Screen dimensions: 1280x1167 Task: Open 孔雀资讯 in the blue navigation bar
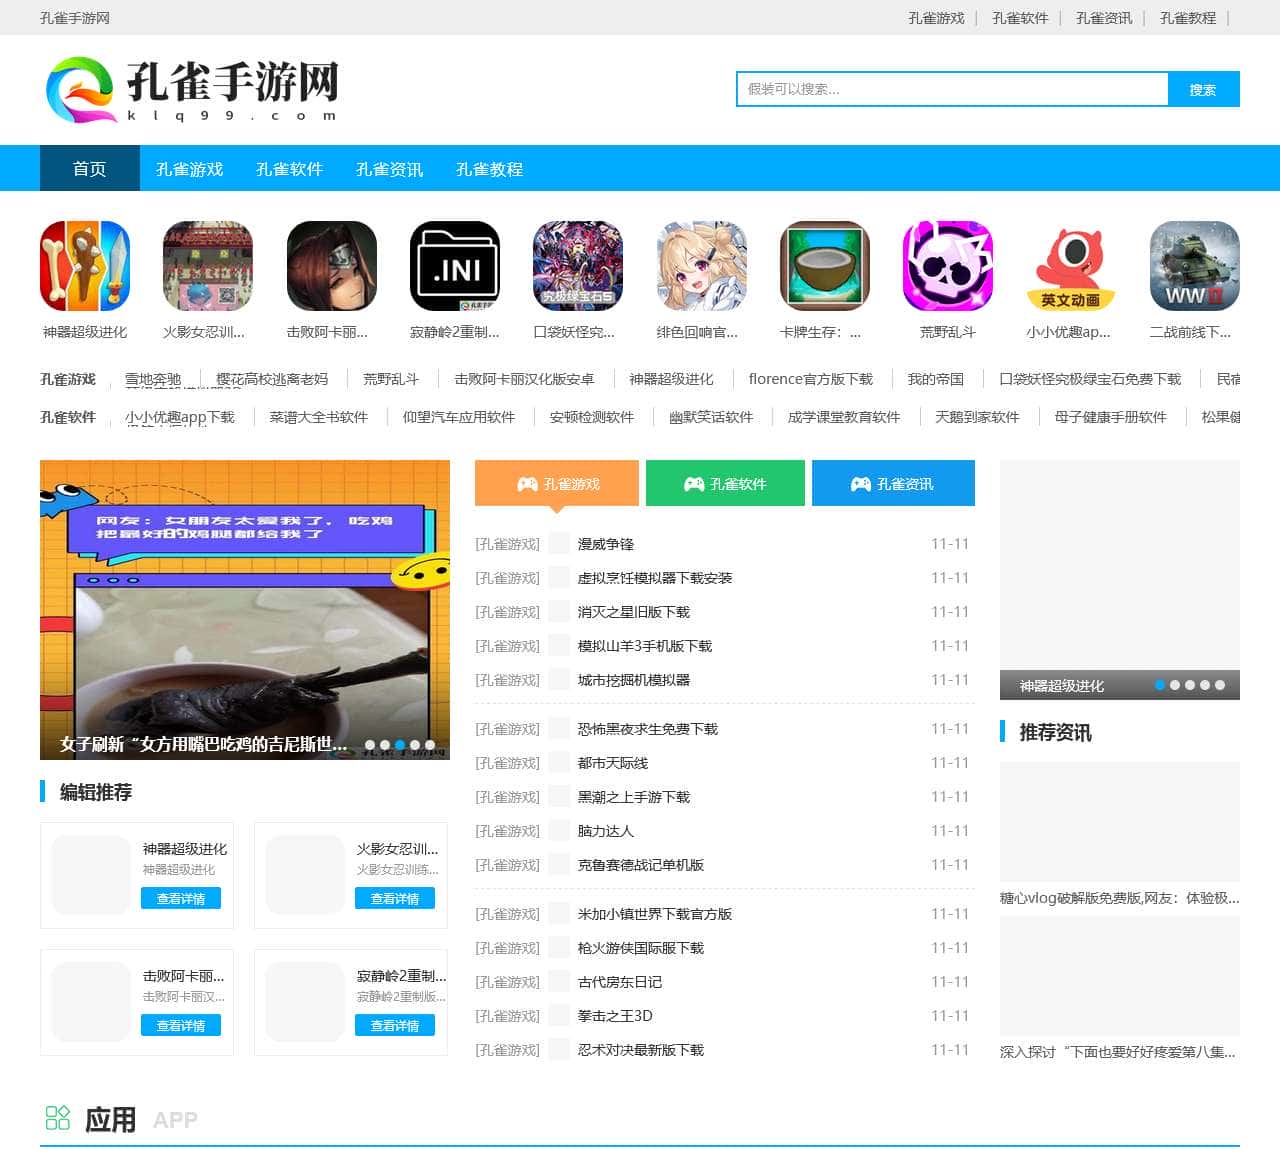[390, 169]
